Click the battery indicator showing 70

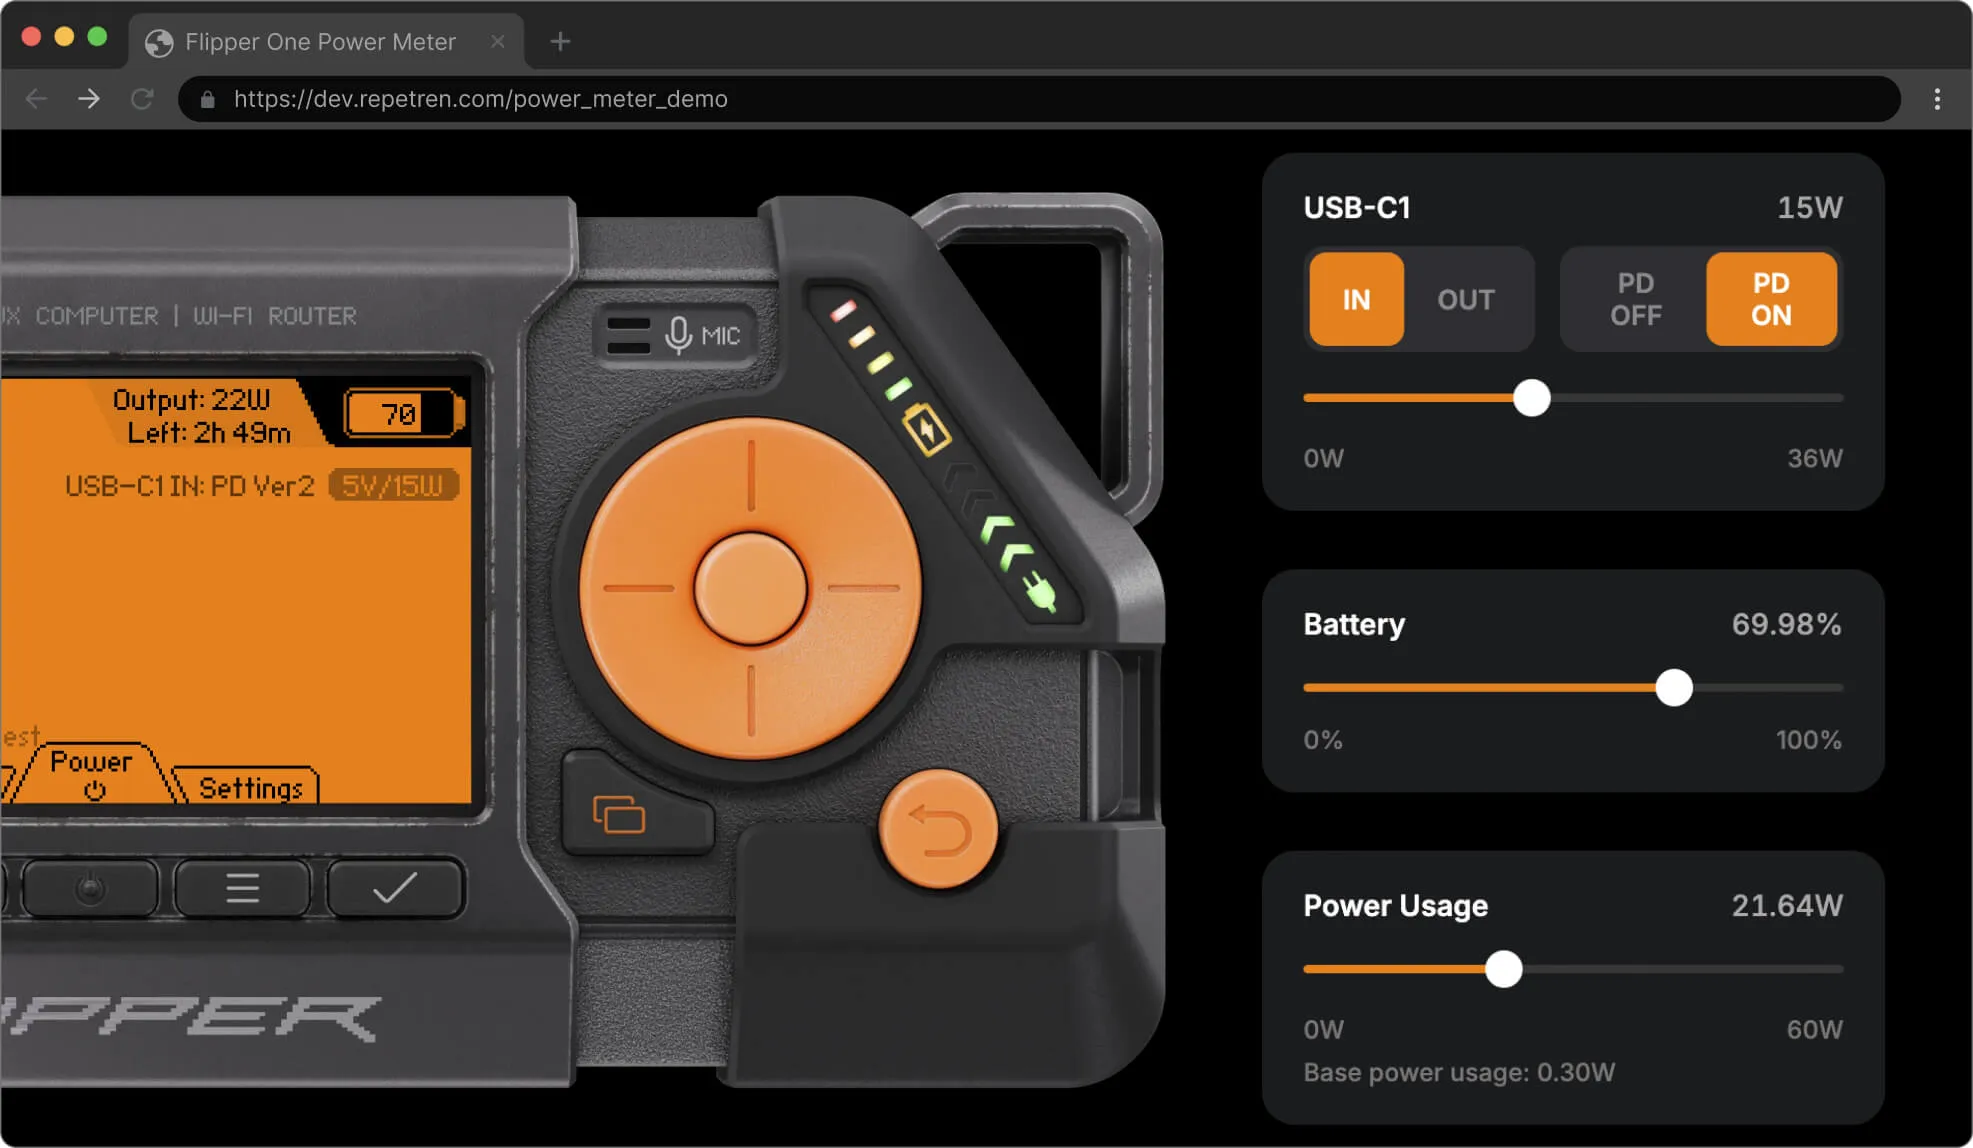pyautogui.click(x=405, y=413)
